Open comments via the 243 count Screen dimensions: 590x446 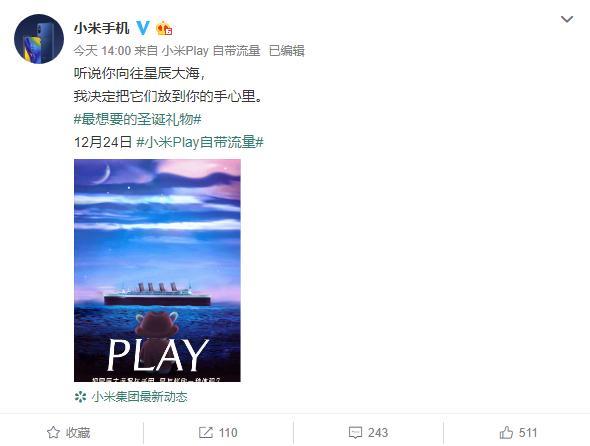pyautogui.click(x=378, y=433)
